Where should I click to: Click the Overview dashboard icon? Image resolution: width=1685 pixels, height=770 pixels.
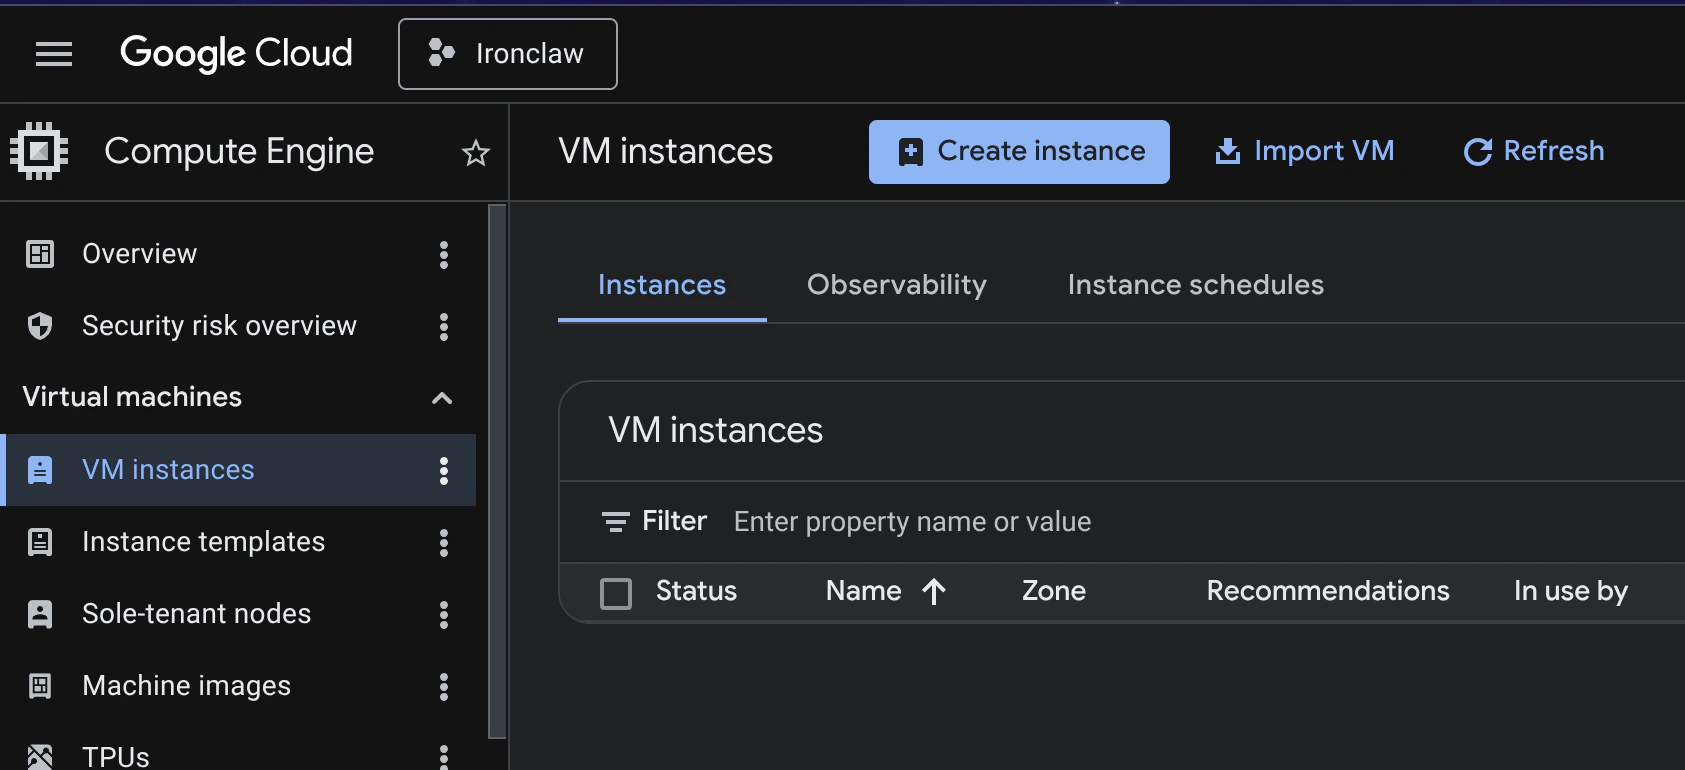pos(40,254)
